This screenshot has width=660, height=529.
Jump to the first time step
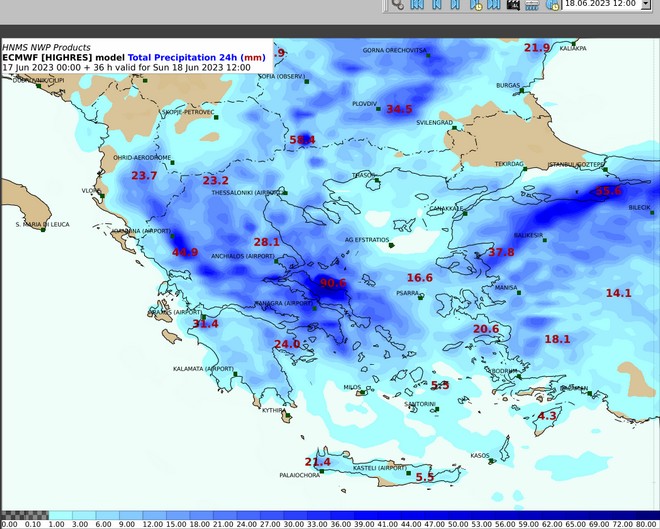point(417,5)
